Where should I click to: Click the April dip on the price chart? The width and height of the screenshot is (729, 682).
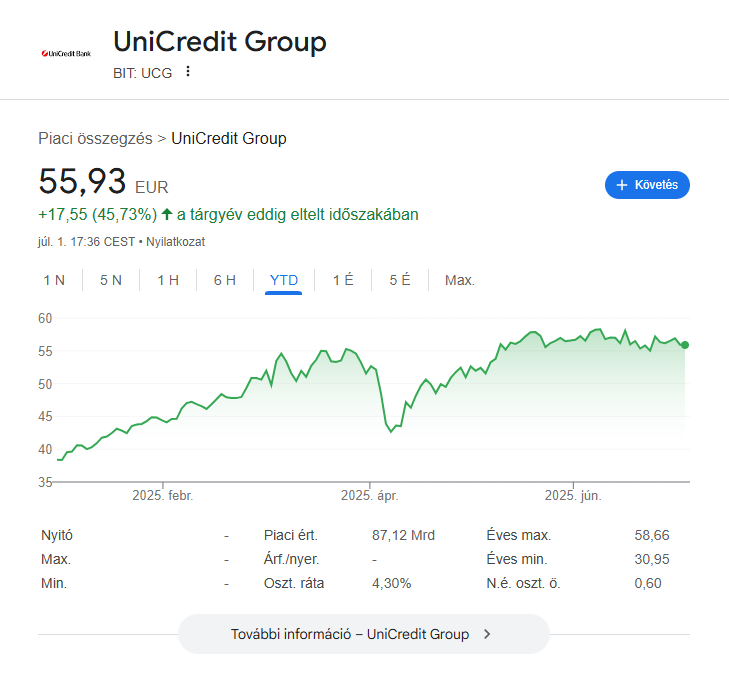(391, 431)
